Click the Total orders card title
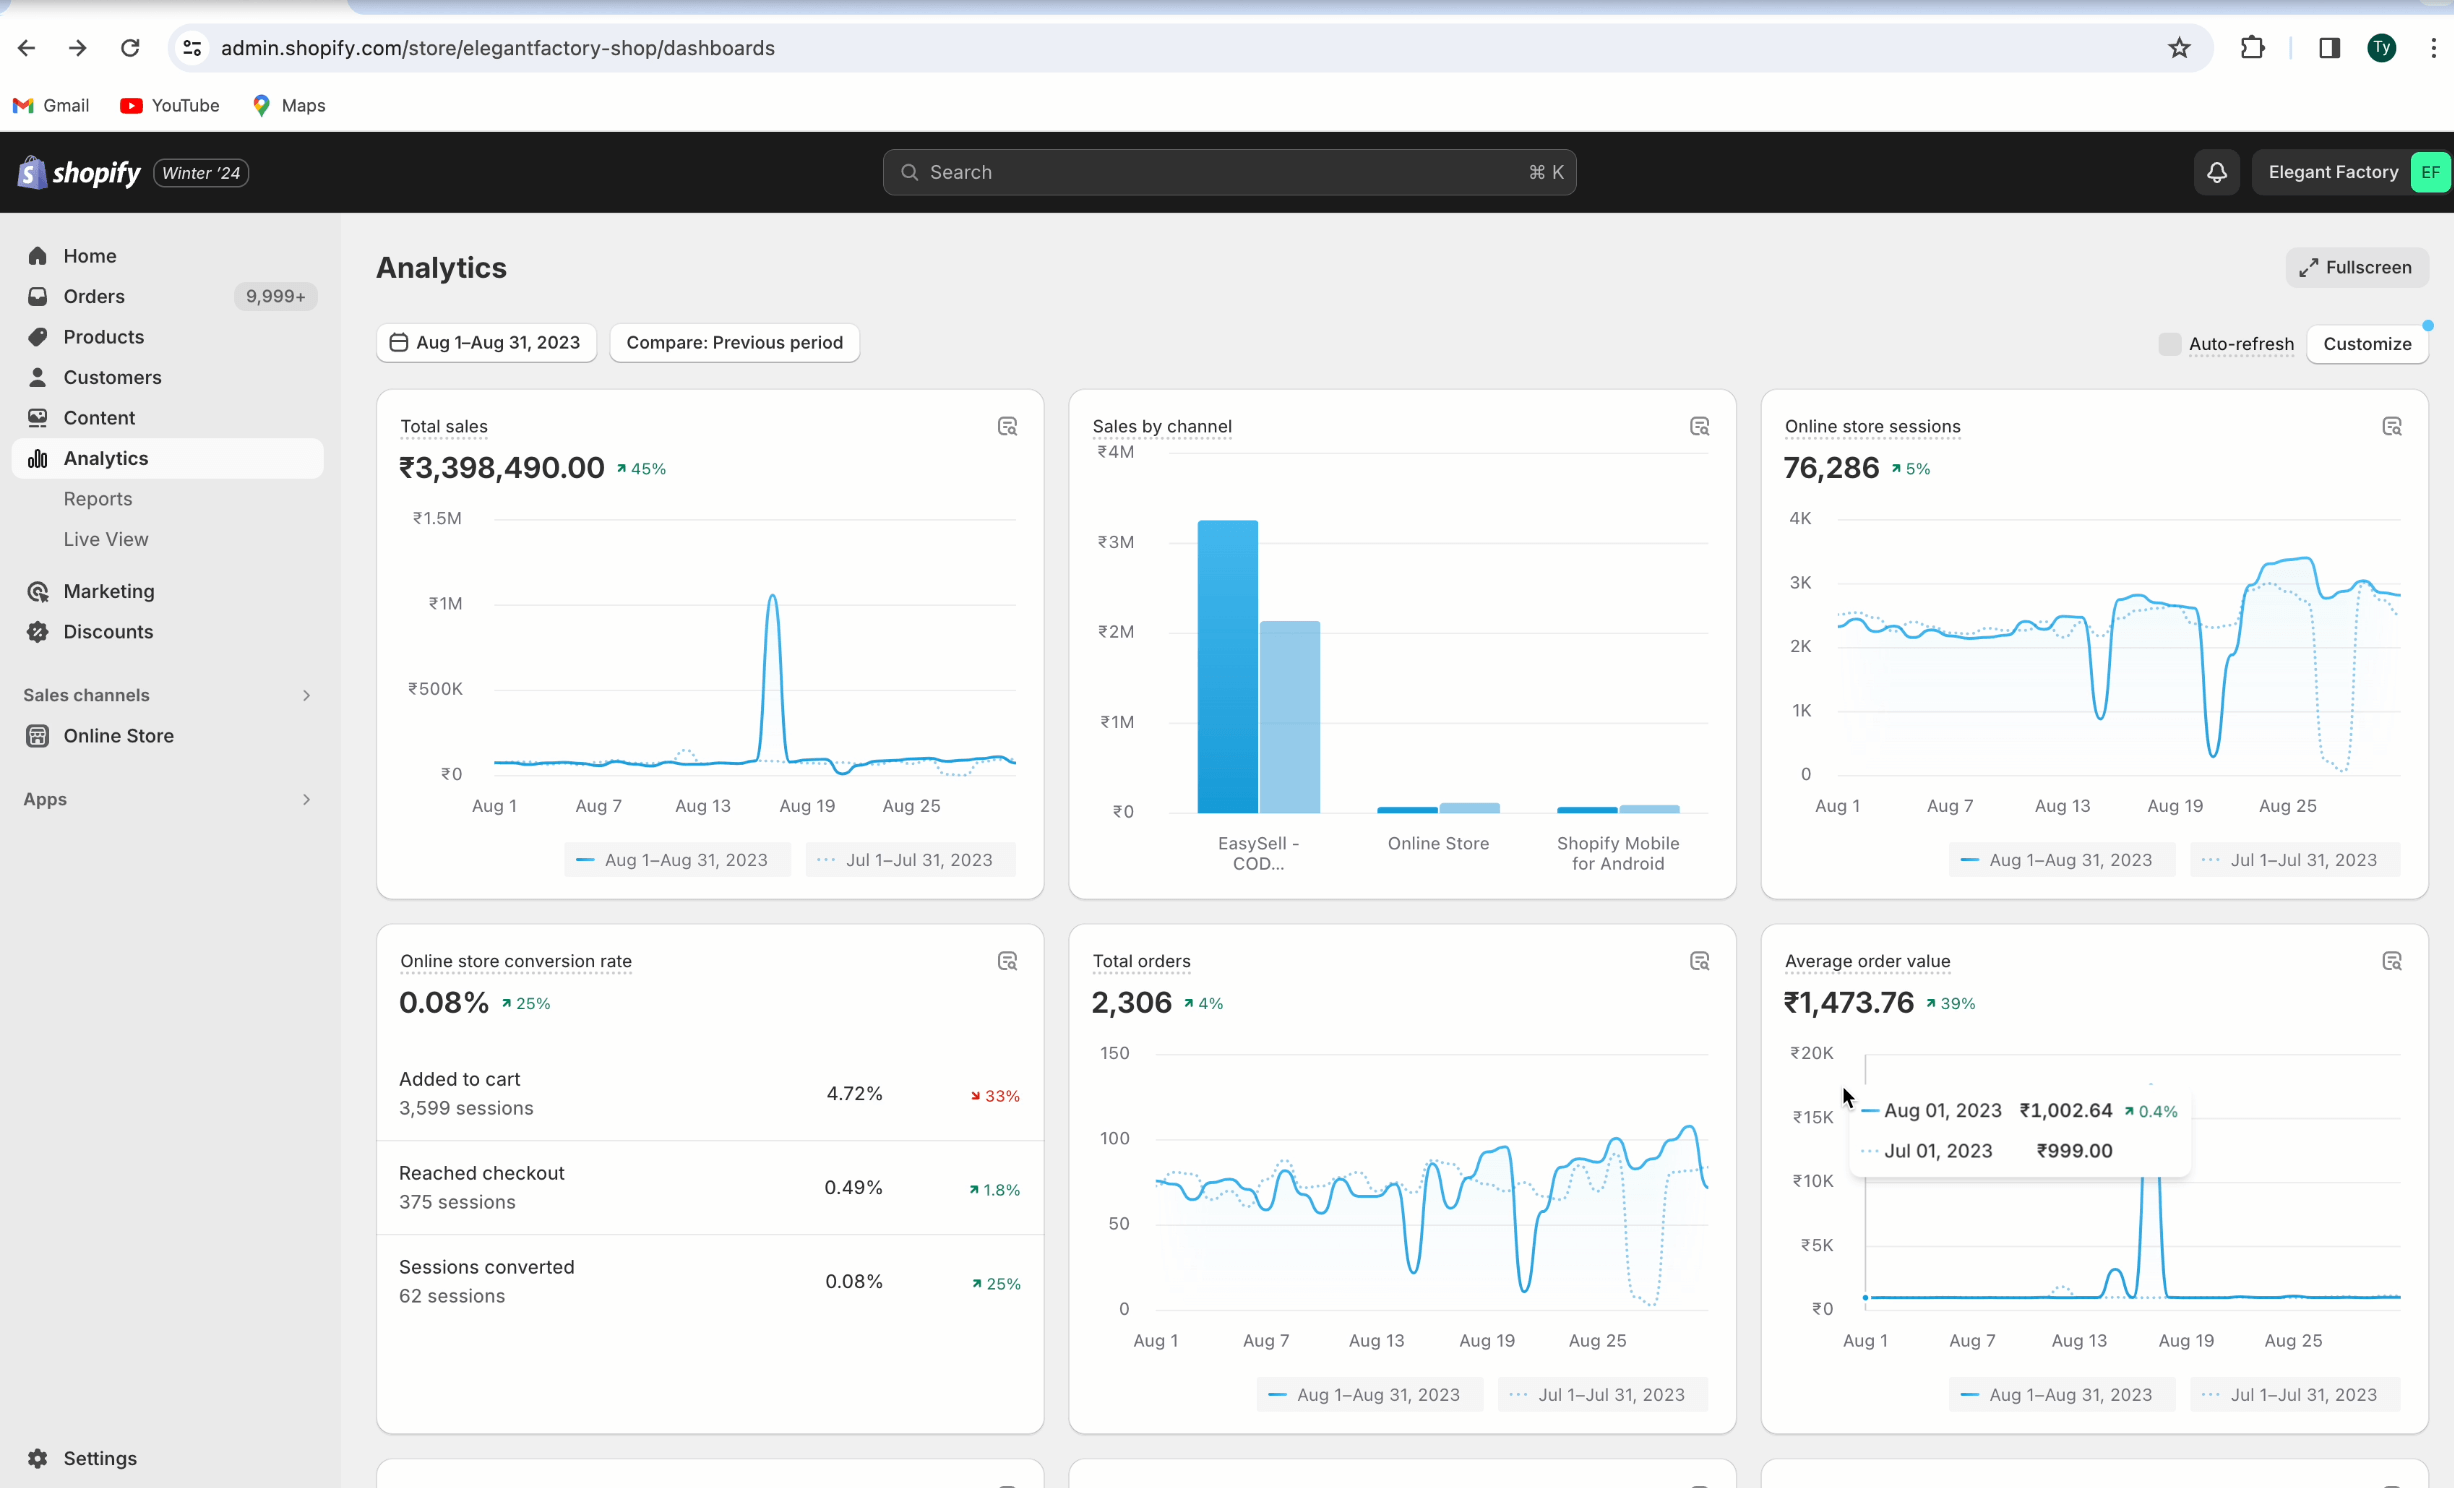 tap(1141, 962)
